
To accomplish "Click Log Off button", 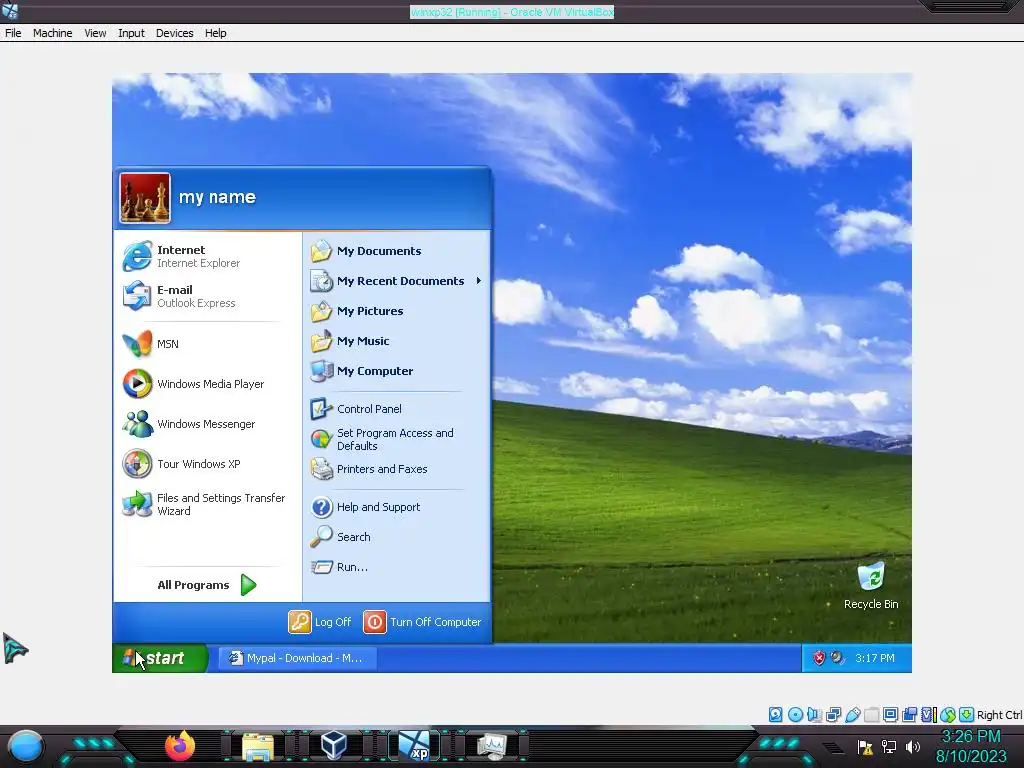I will tap(320, 622).
